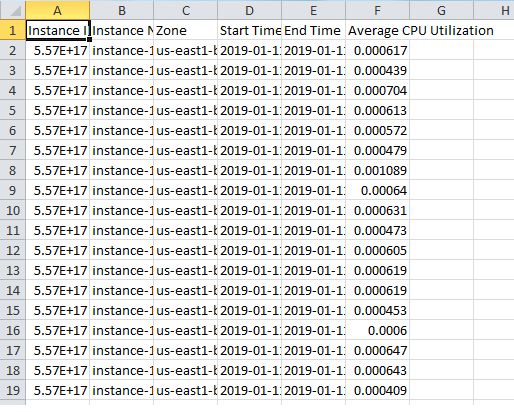
Task: Select column G header
Action: pyautogui.click(x=441, y=10)
